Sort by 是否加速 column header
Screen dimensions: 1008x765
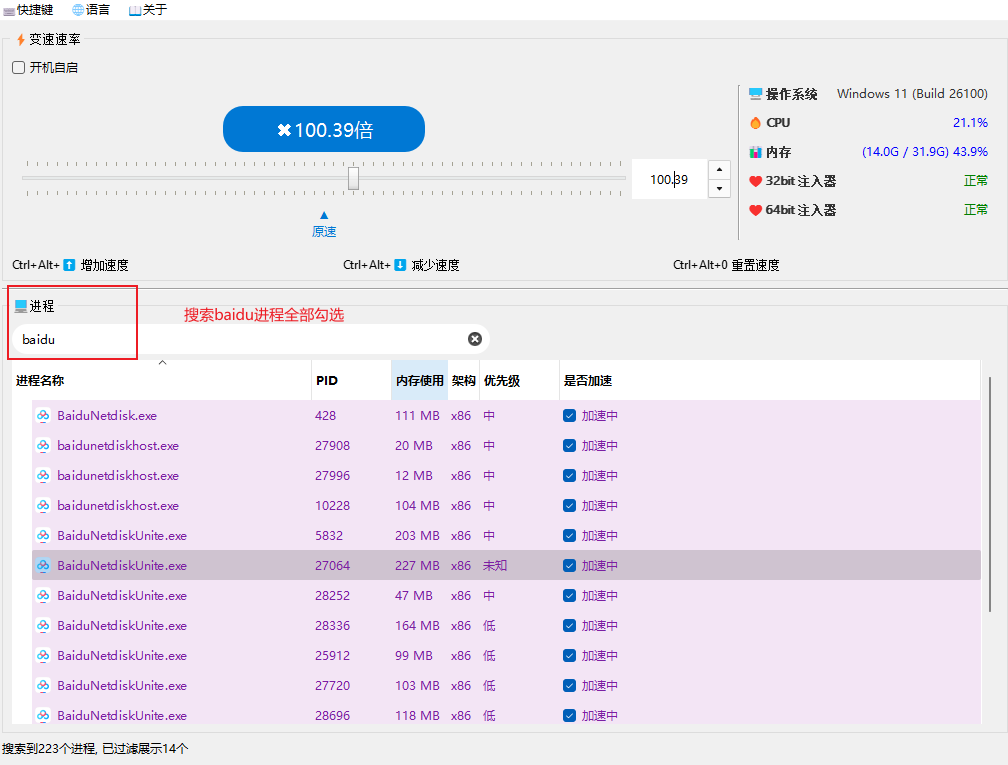click(x=770, y=381)
